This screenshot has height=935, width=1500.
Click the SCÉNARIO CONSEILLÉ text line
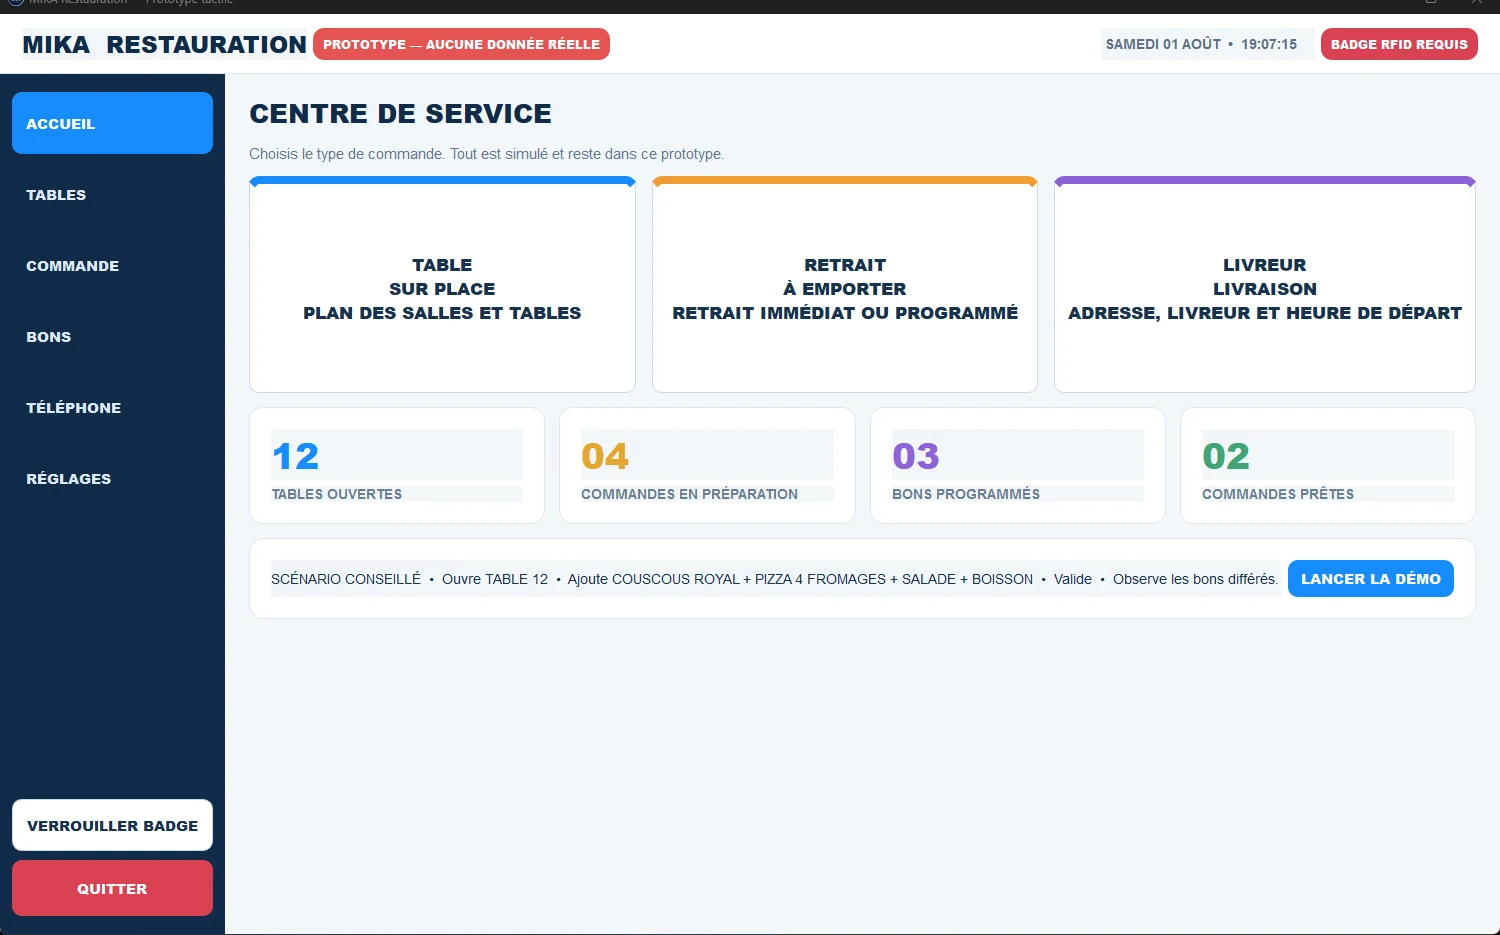[x=775, y=579]
